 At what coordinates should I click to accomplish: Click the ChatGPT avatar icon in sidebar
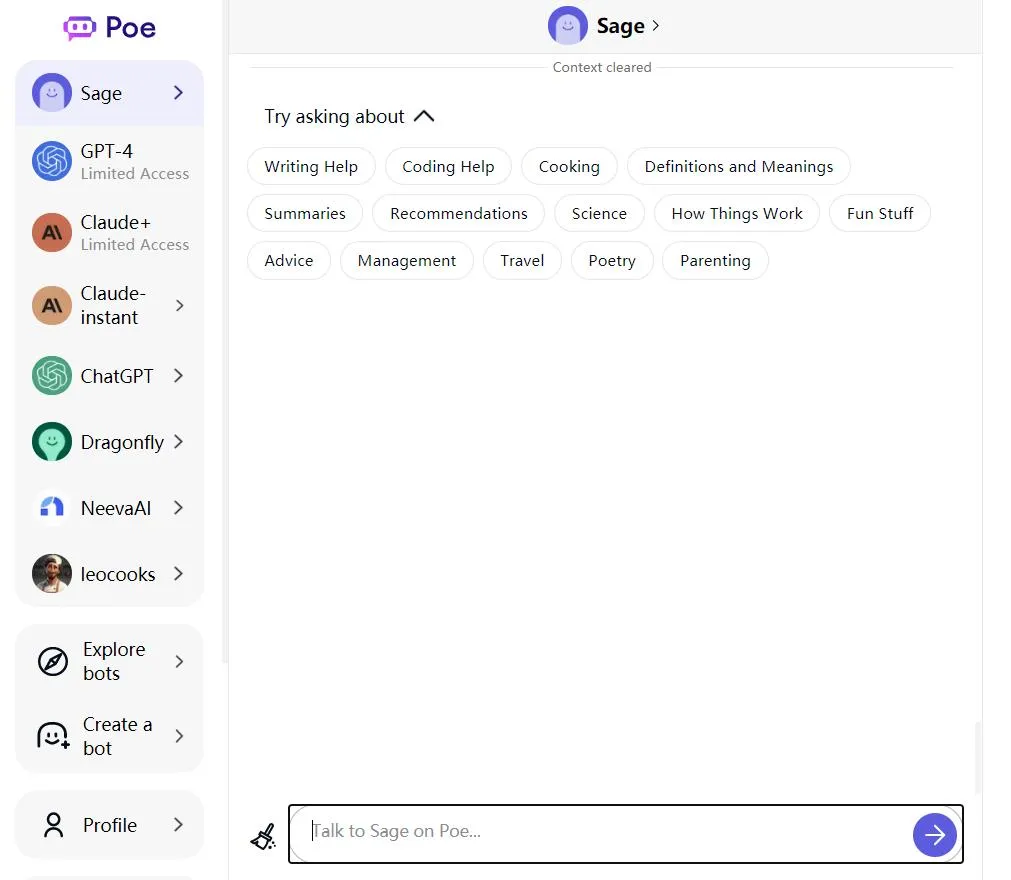click(52, 376)
